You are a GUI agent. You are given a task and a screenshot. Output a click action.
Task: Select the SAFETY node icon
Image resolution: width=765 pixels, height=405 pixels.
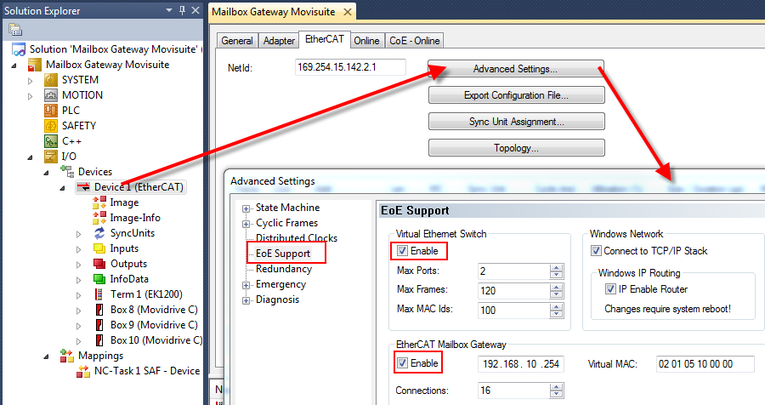coord(51,125)
